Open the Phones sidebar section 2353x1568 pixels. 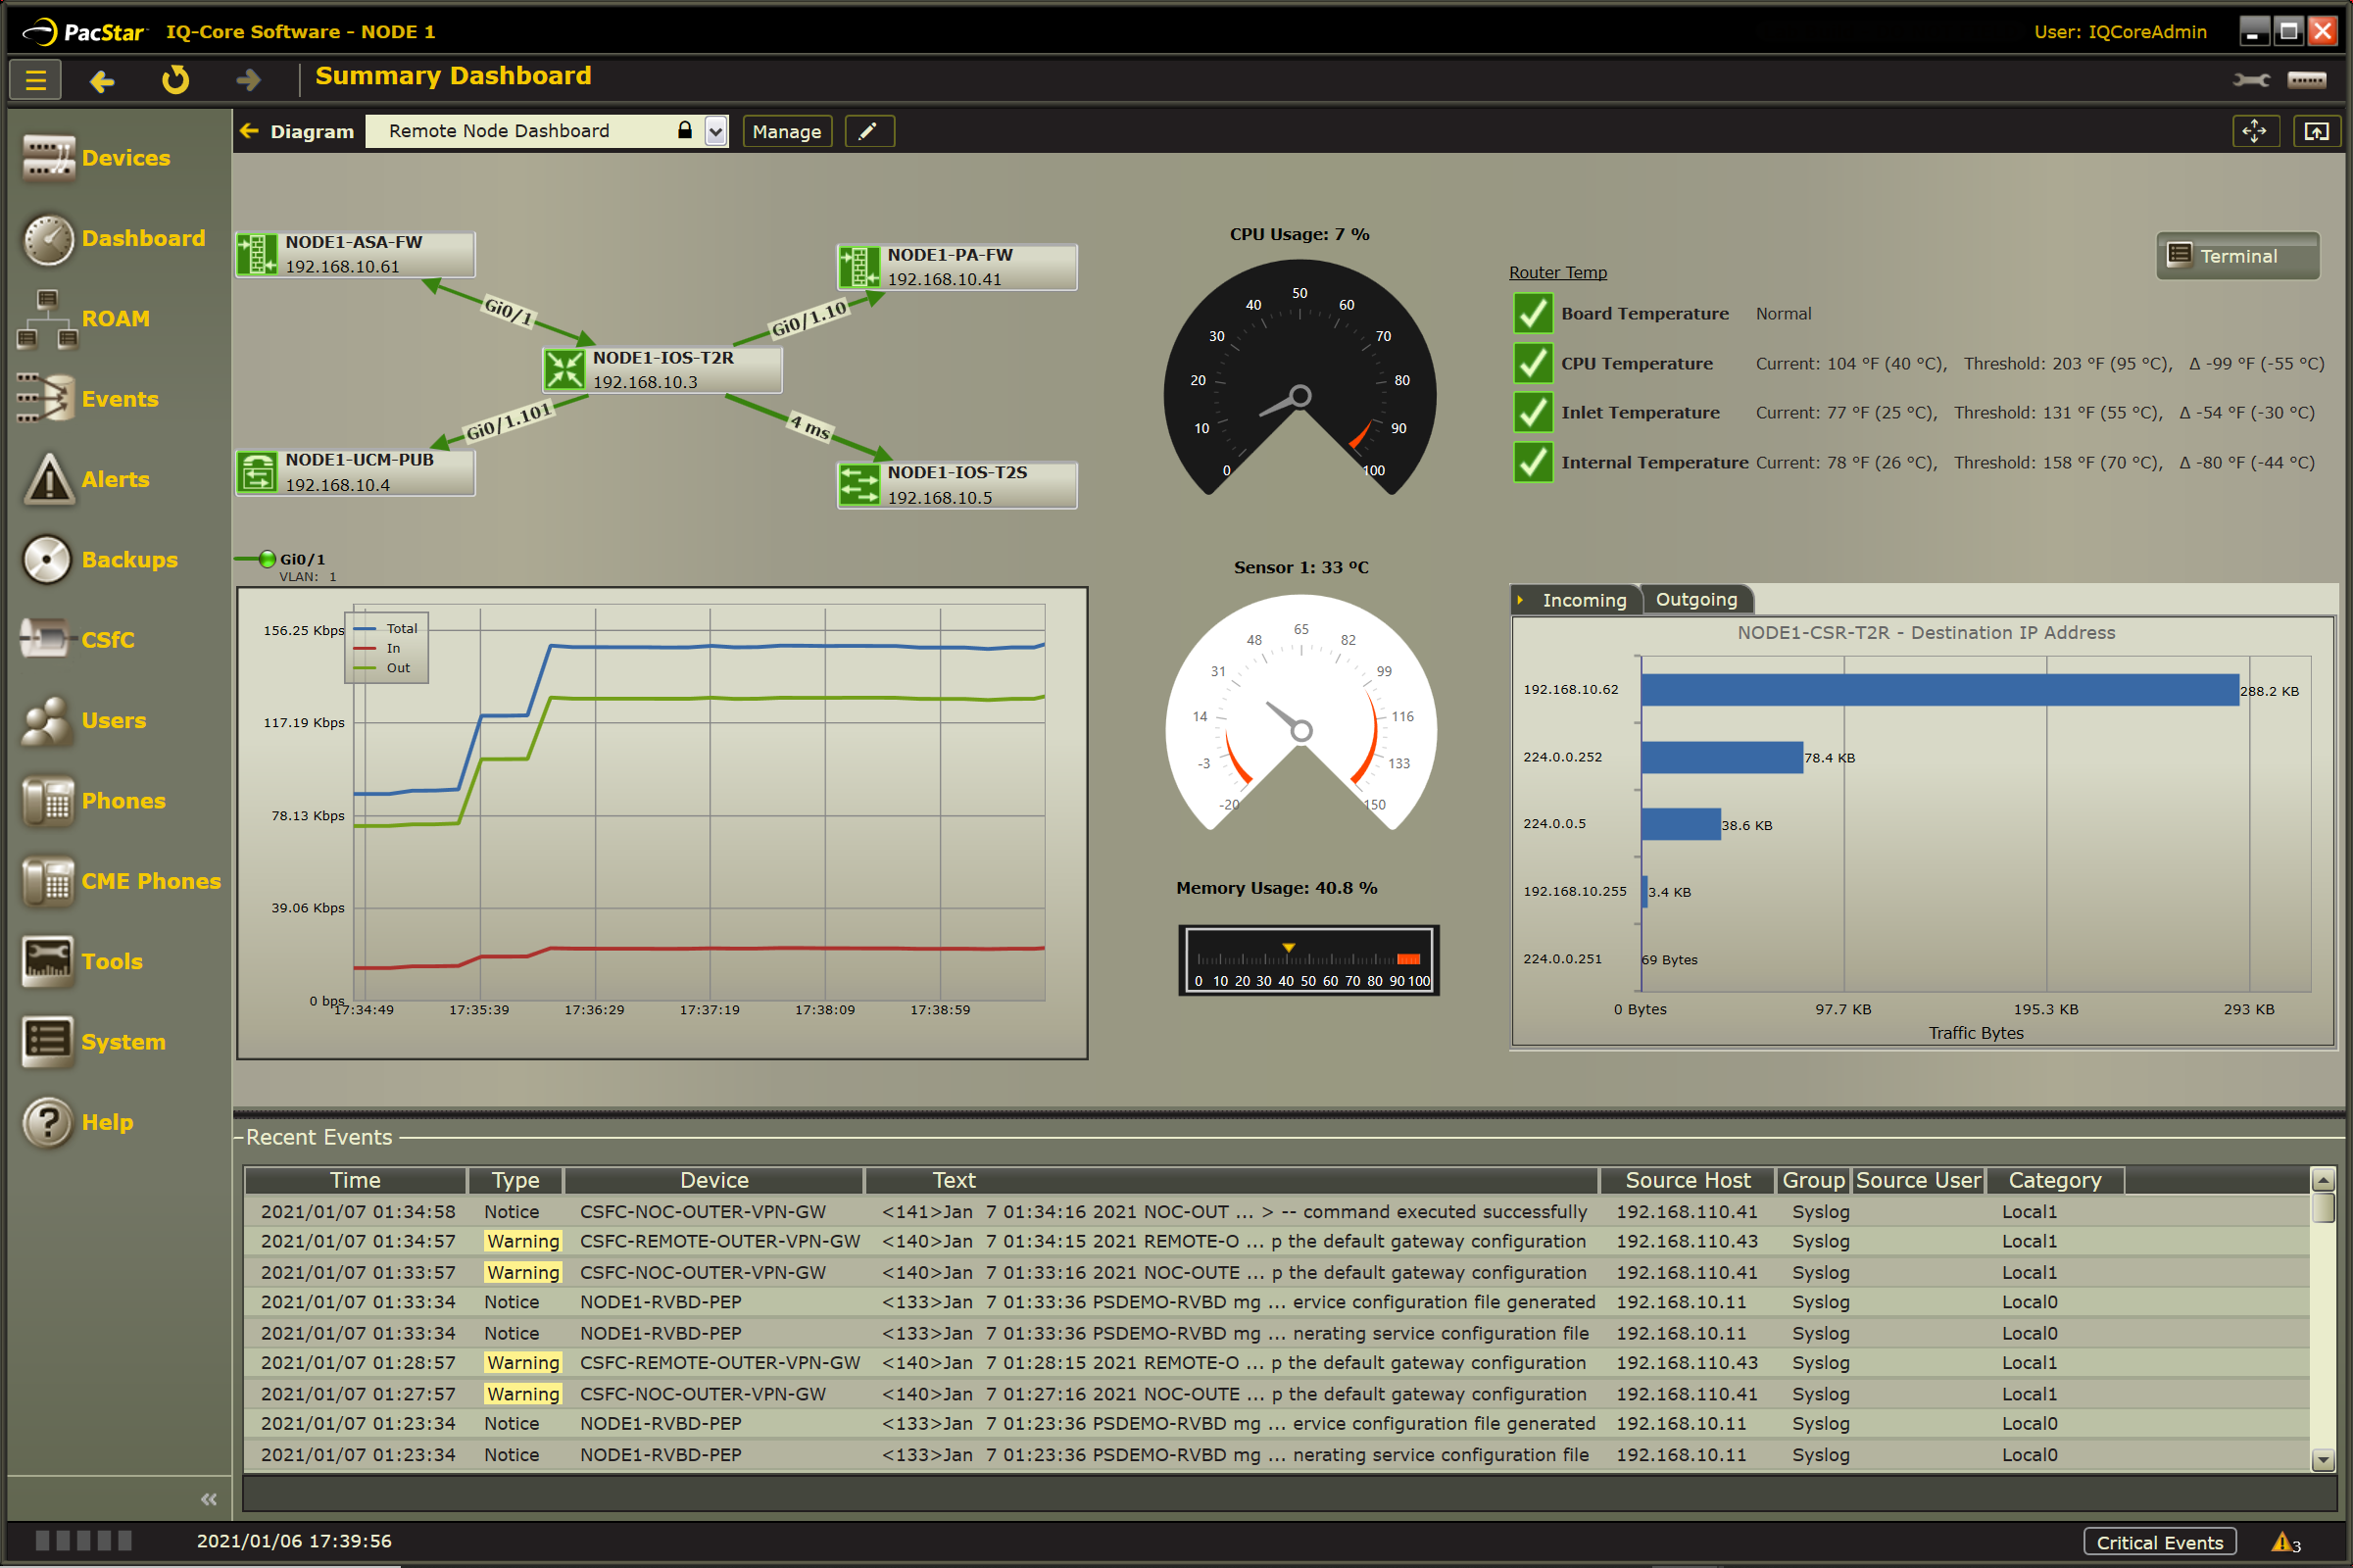[94, 801]
